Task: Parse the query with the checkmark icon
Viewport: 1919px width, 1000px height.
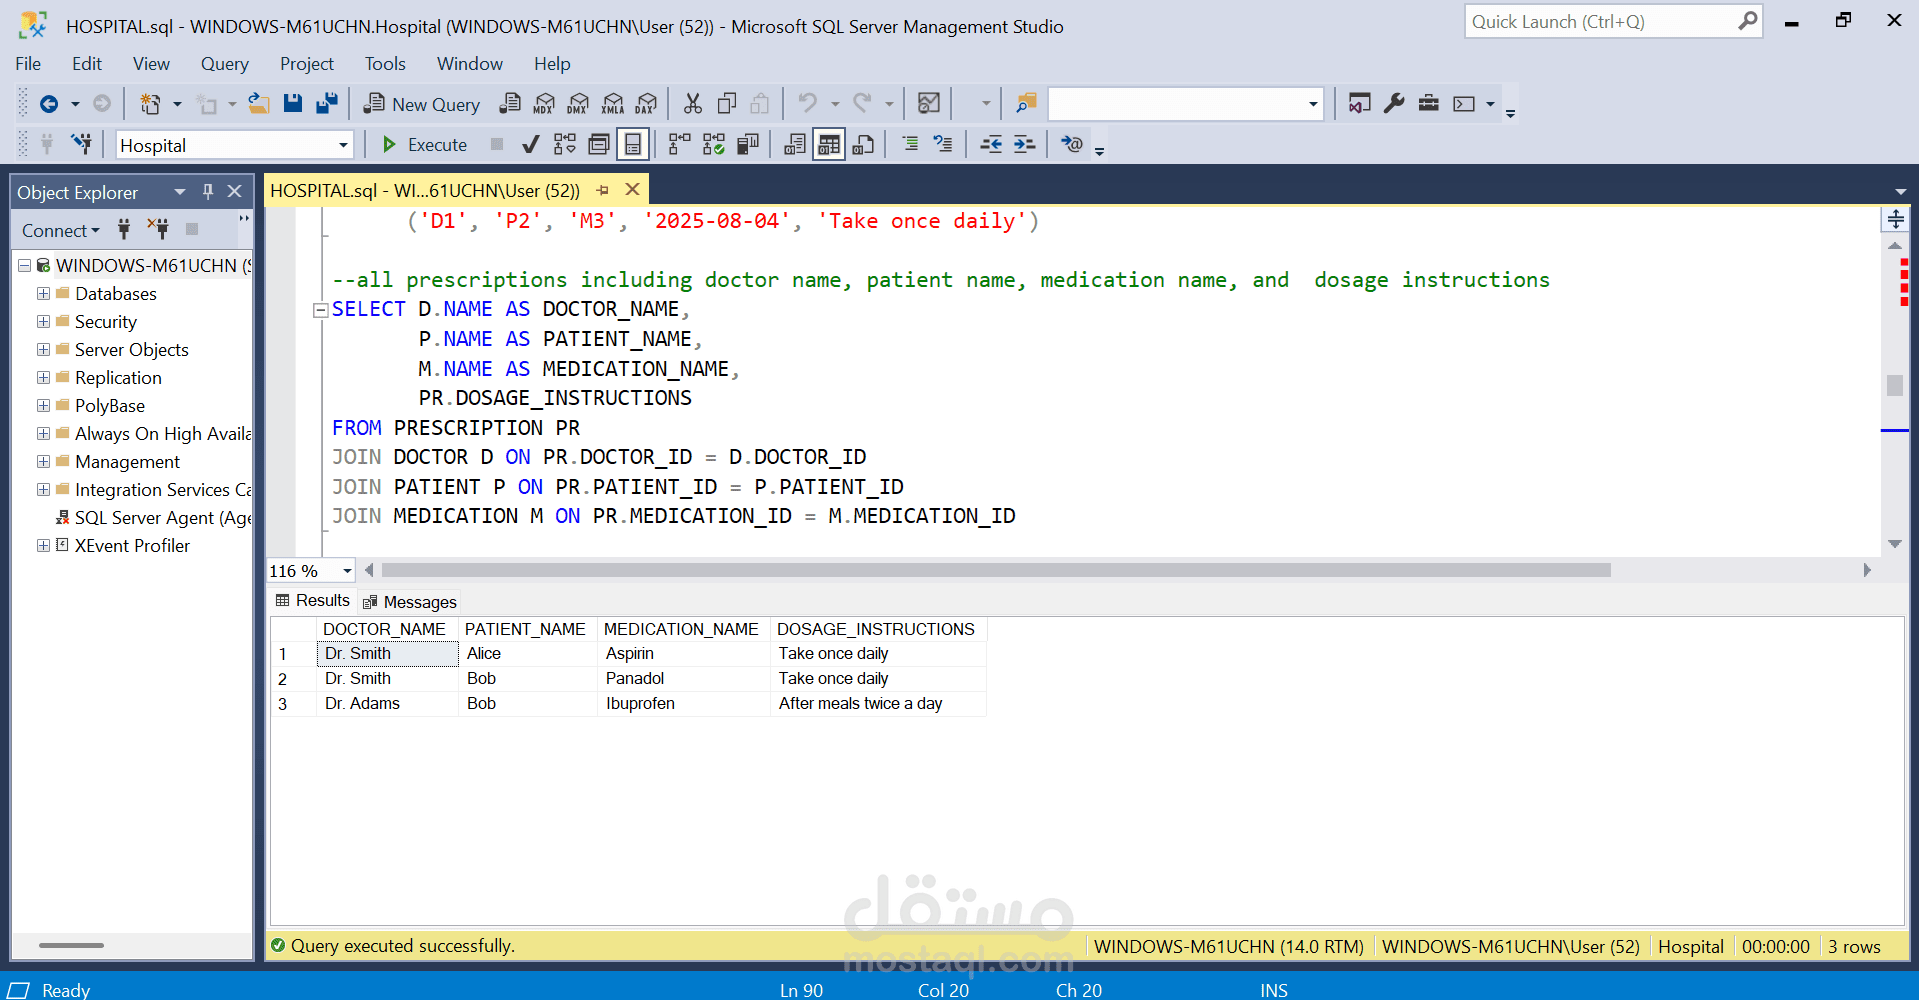Action: click(x=531, y=144)
